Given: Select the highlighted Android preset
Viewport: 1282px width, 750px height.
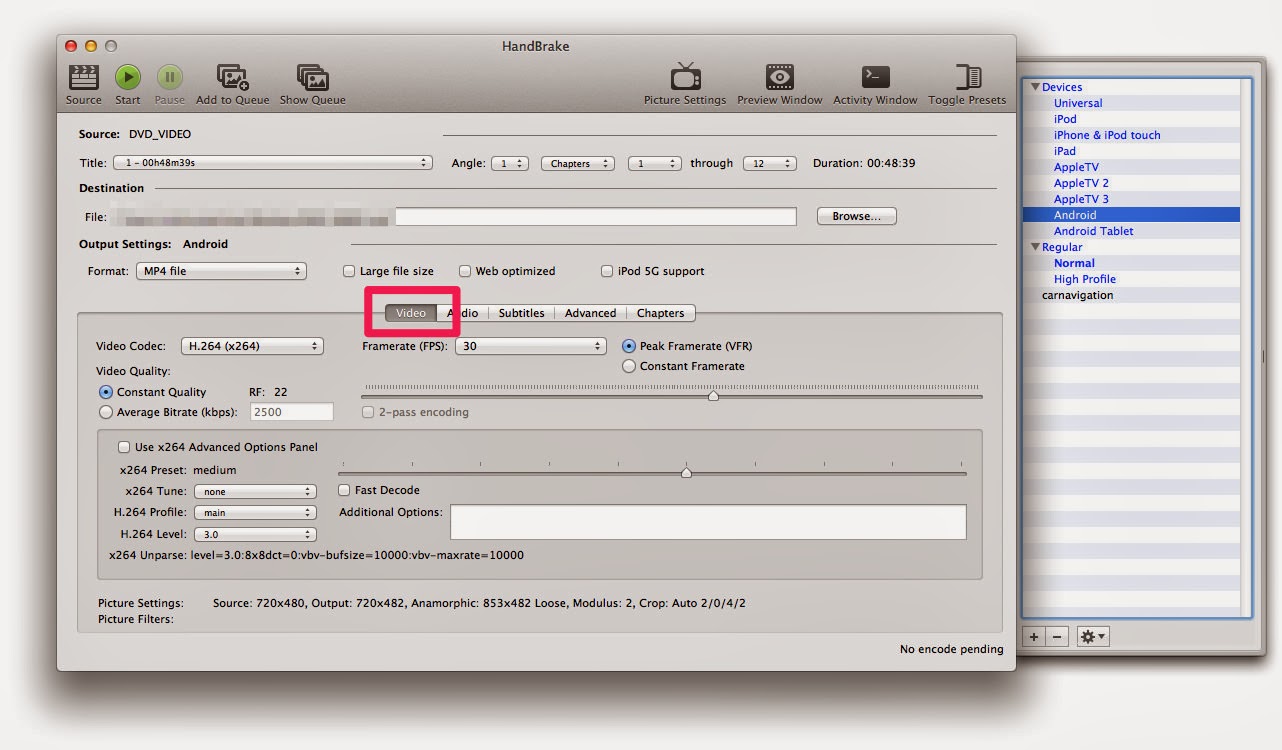Looking at the screenshot, I should pyautogui.click(x=1075, y=215).
